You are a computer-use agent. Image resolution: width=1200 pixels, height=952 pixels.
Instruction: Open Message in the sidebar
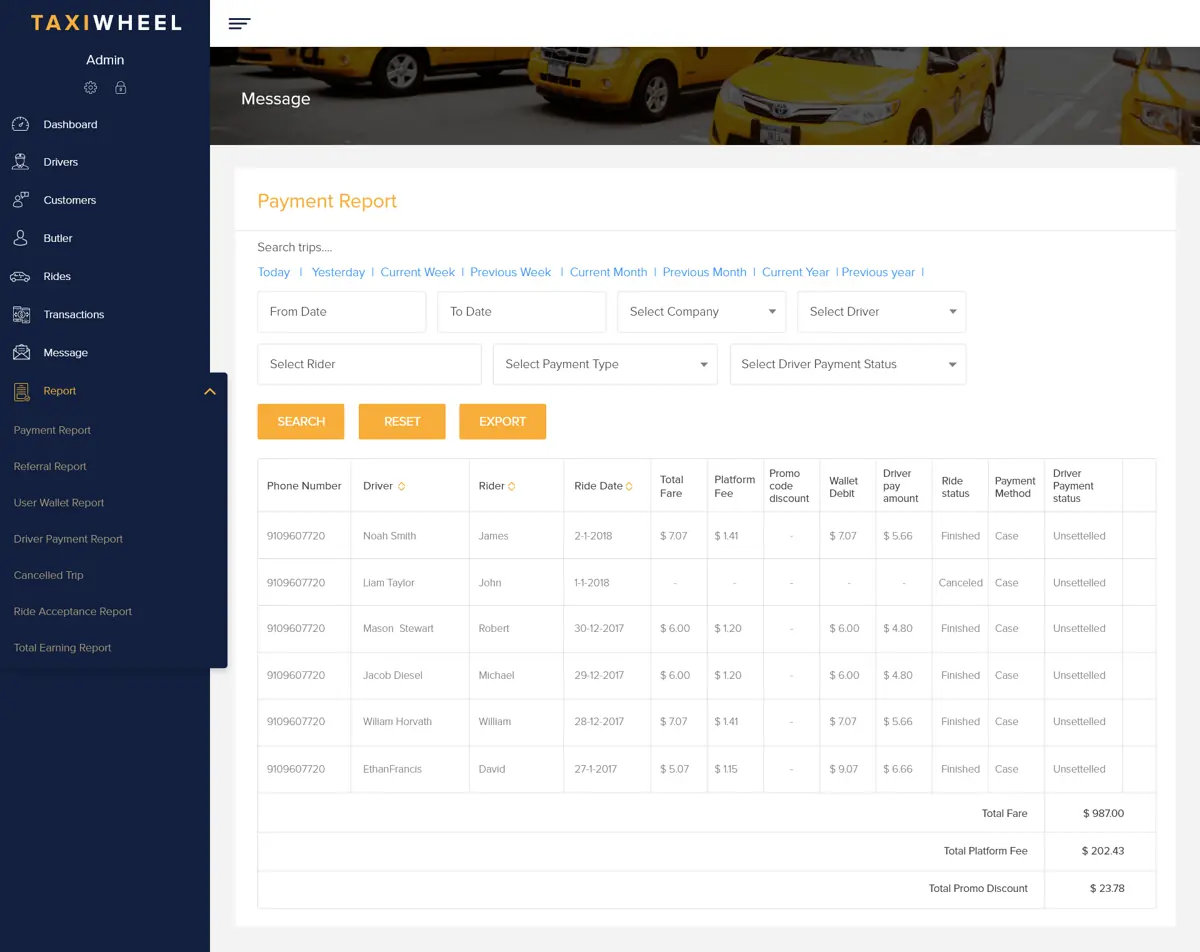click(x=66, y=353)
